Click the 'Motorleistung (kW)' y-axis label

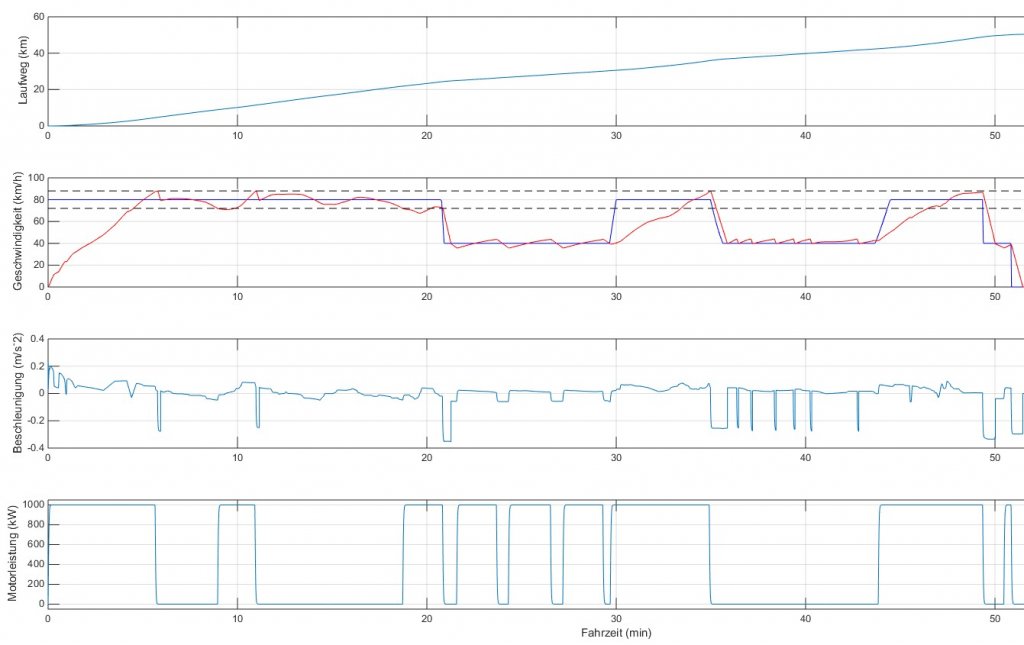[x=12, y=553]
